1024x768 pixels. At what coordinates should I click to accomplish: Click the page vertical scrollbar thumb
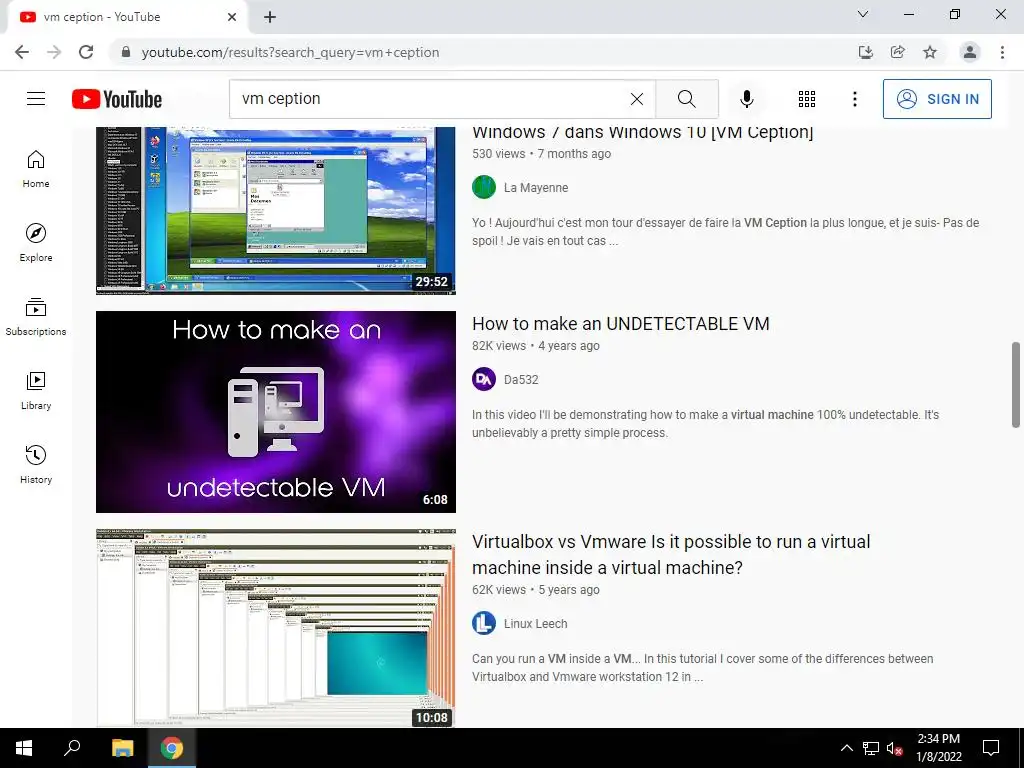1016,385
